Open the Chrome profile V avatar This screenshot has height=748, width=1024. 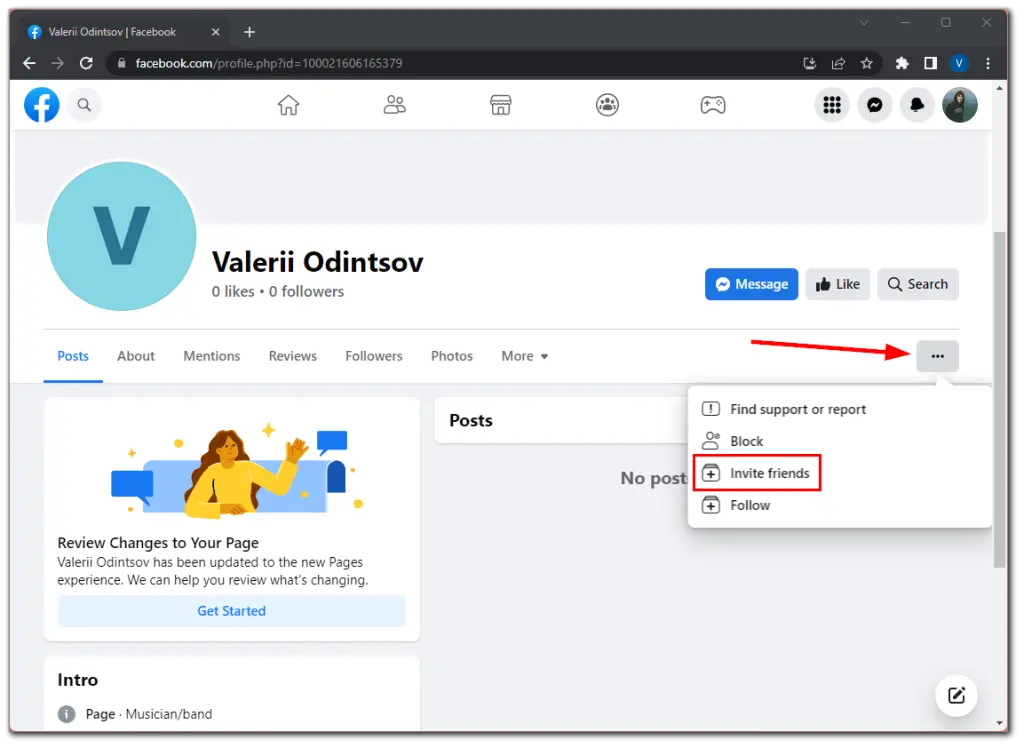click(959, 63)
